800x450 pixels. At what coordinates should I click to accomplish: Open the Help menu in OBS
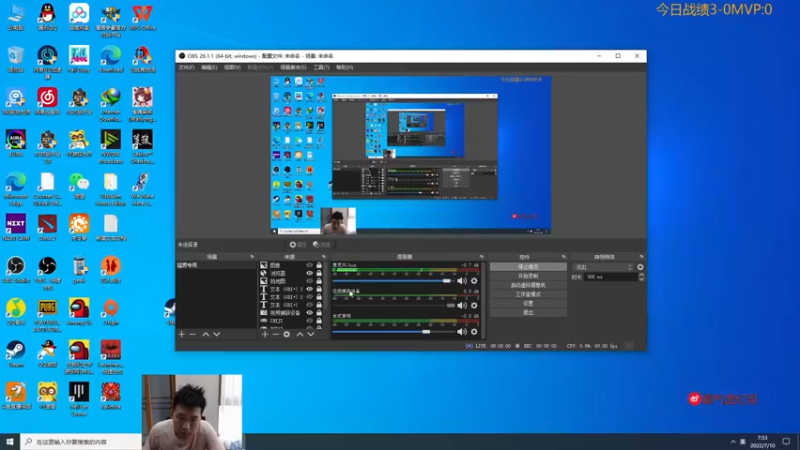tap(344, 67)
